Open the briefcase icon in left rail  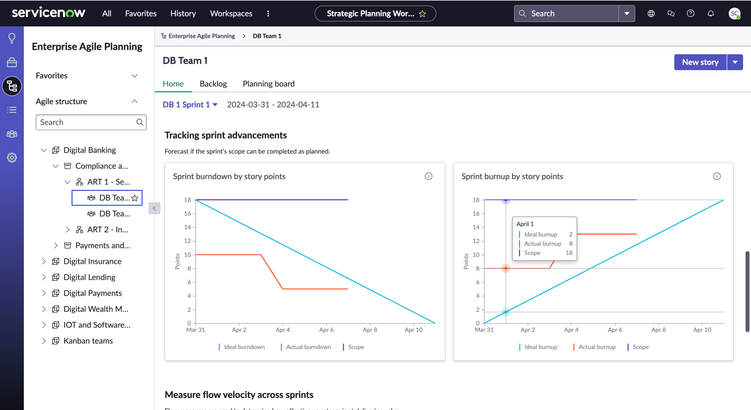pyautogui.click(x=12, y=62)
